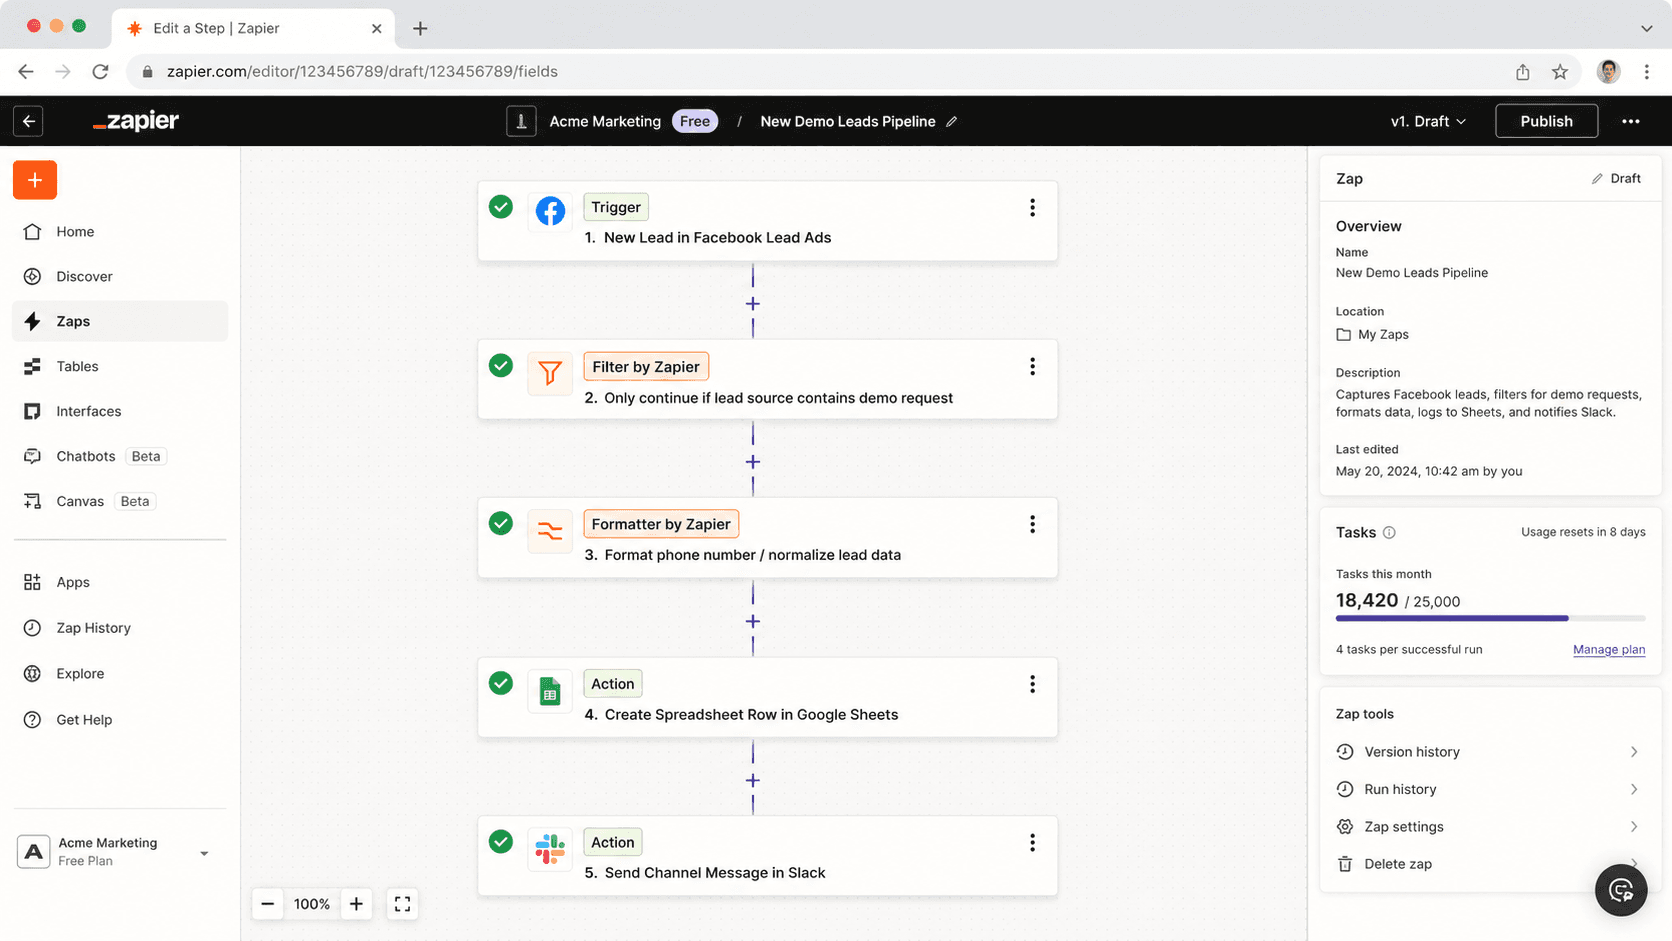Open options menu for Google Sheets step

1032,684
